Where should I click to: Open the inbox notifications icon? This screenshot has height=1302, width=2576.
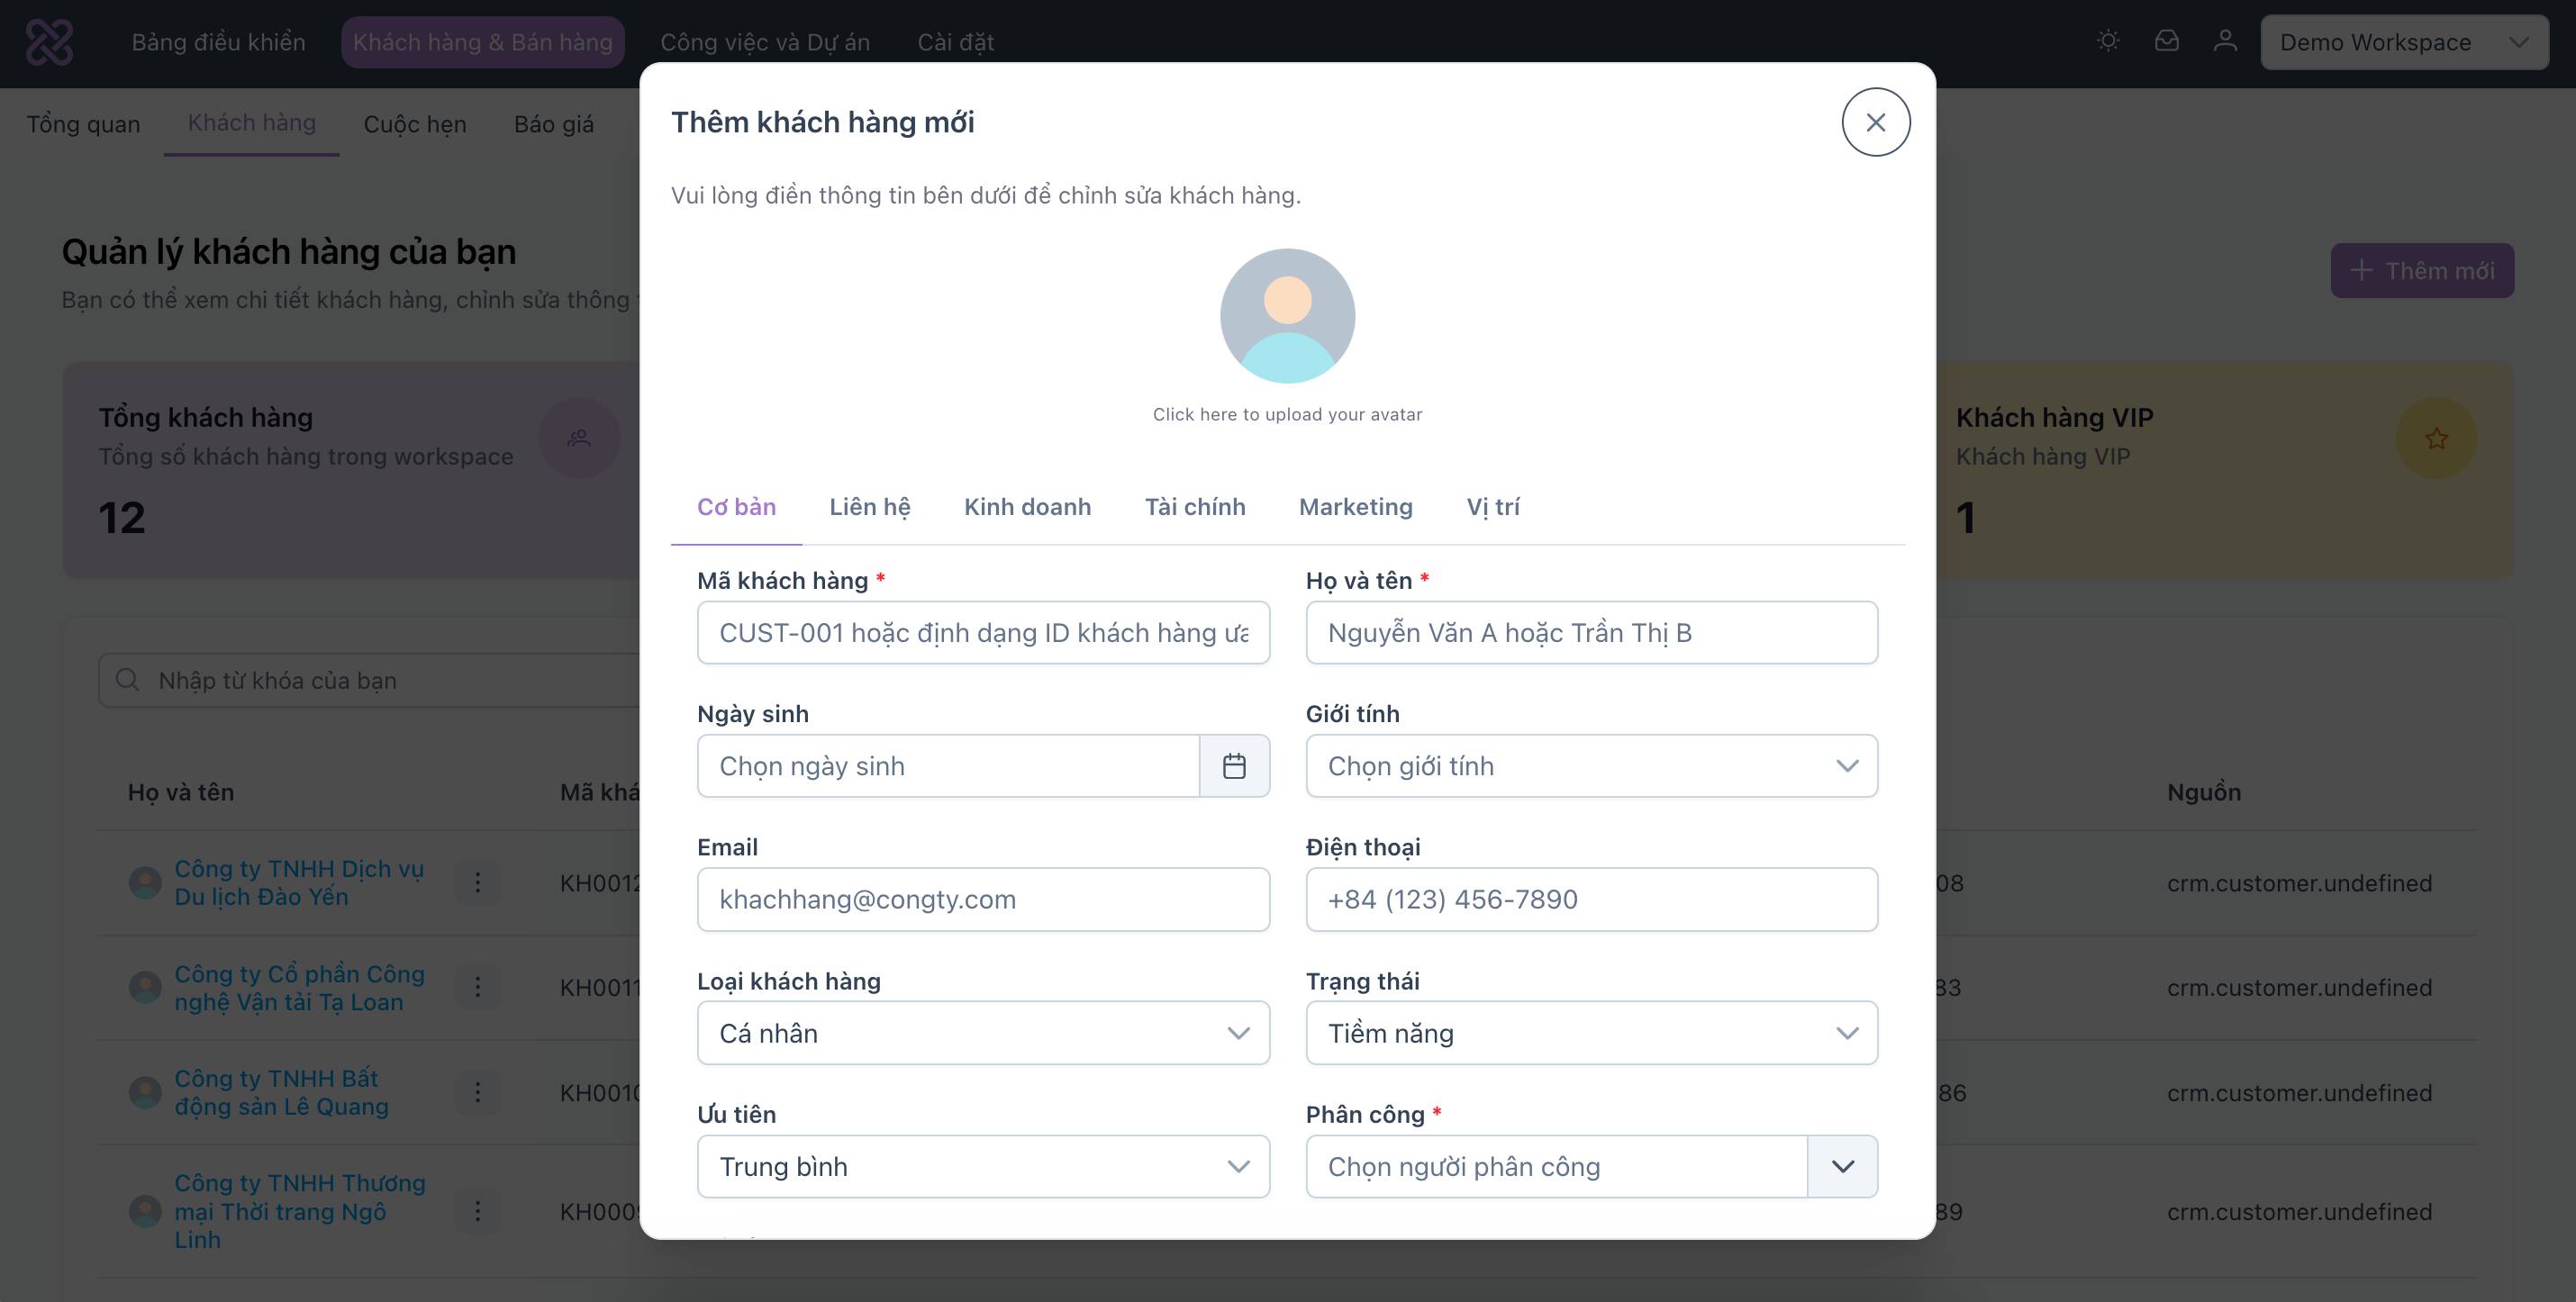[2166, 41]
